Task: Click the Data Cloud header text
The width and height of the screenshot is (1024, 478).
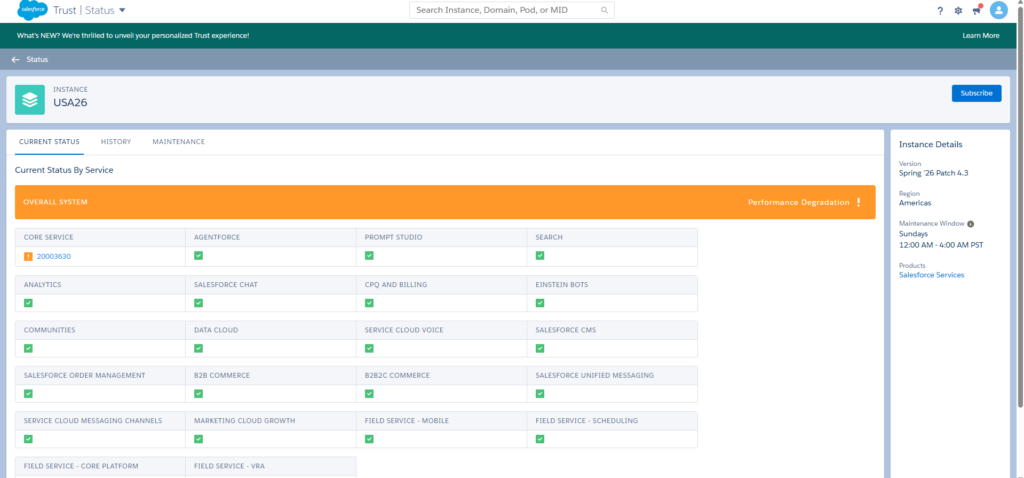Action: (216, 330)
